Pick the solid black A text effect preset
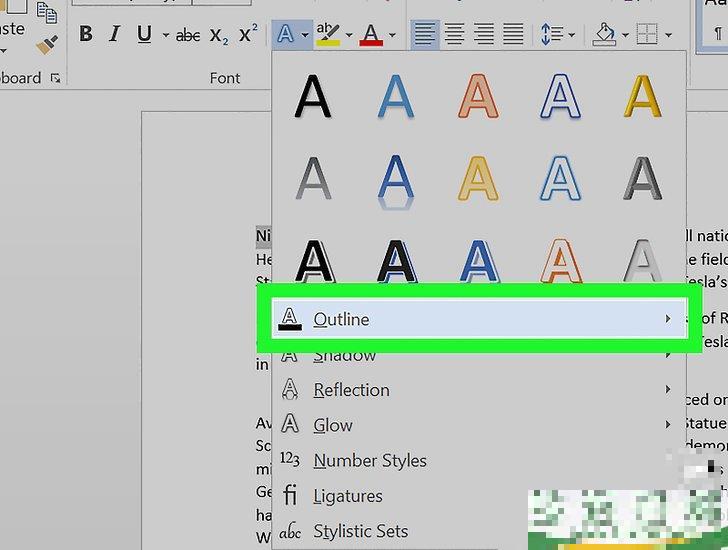 pos(313,97)
